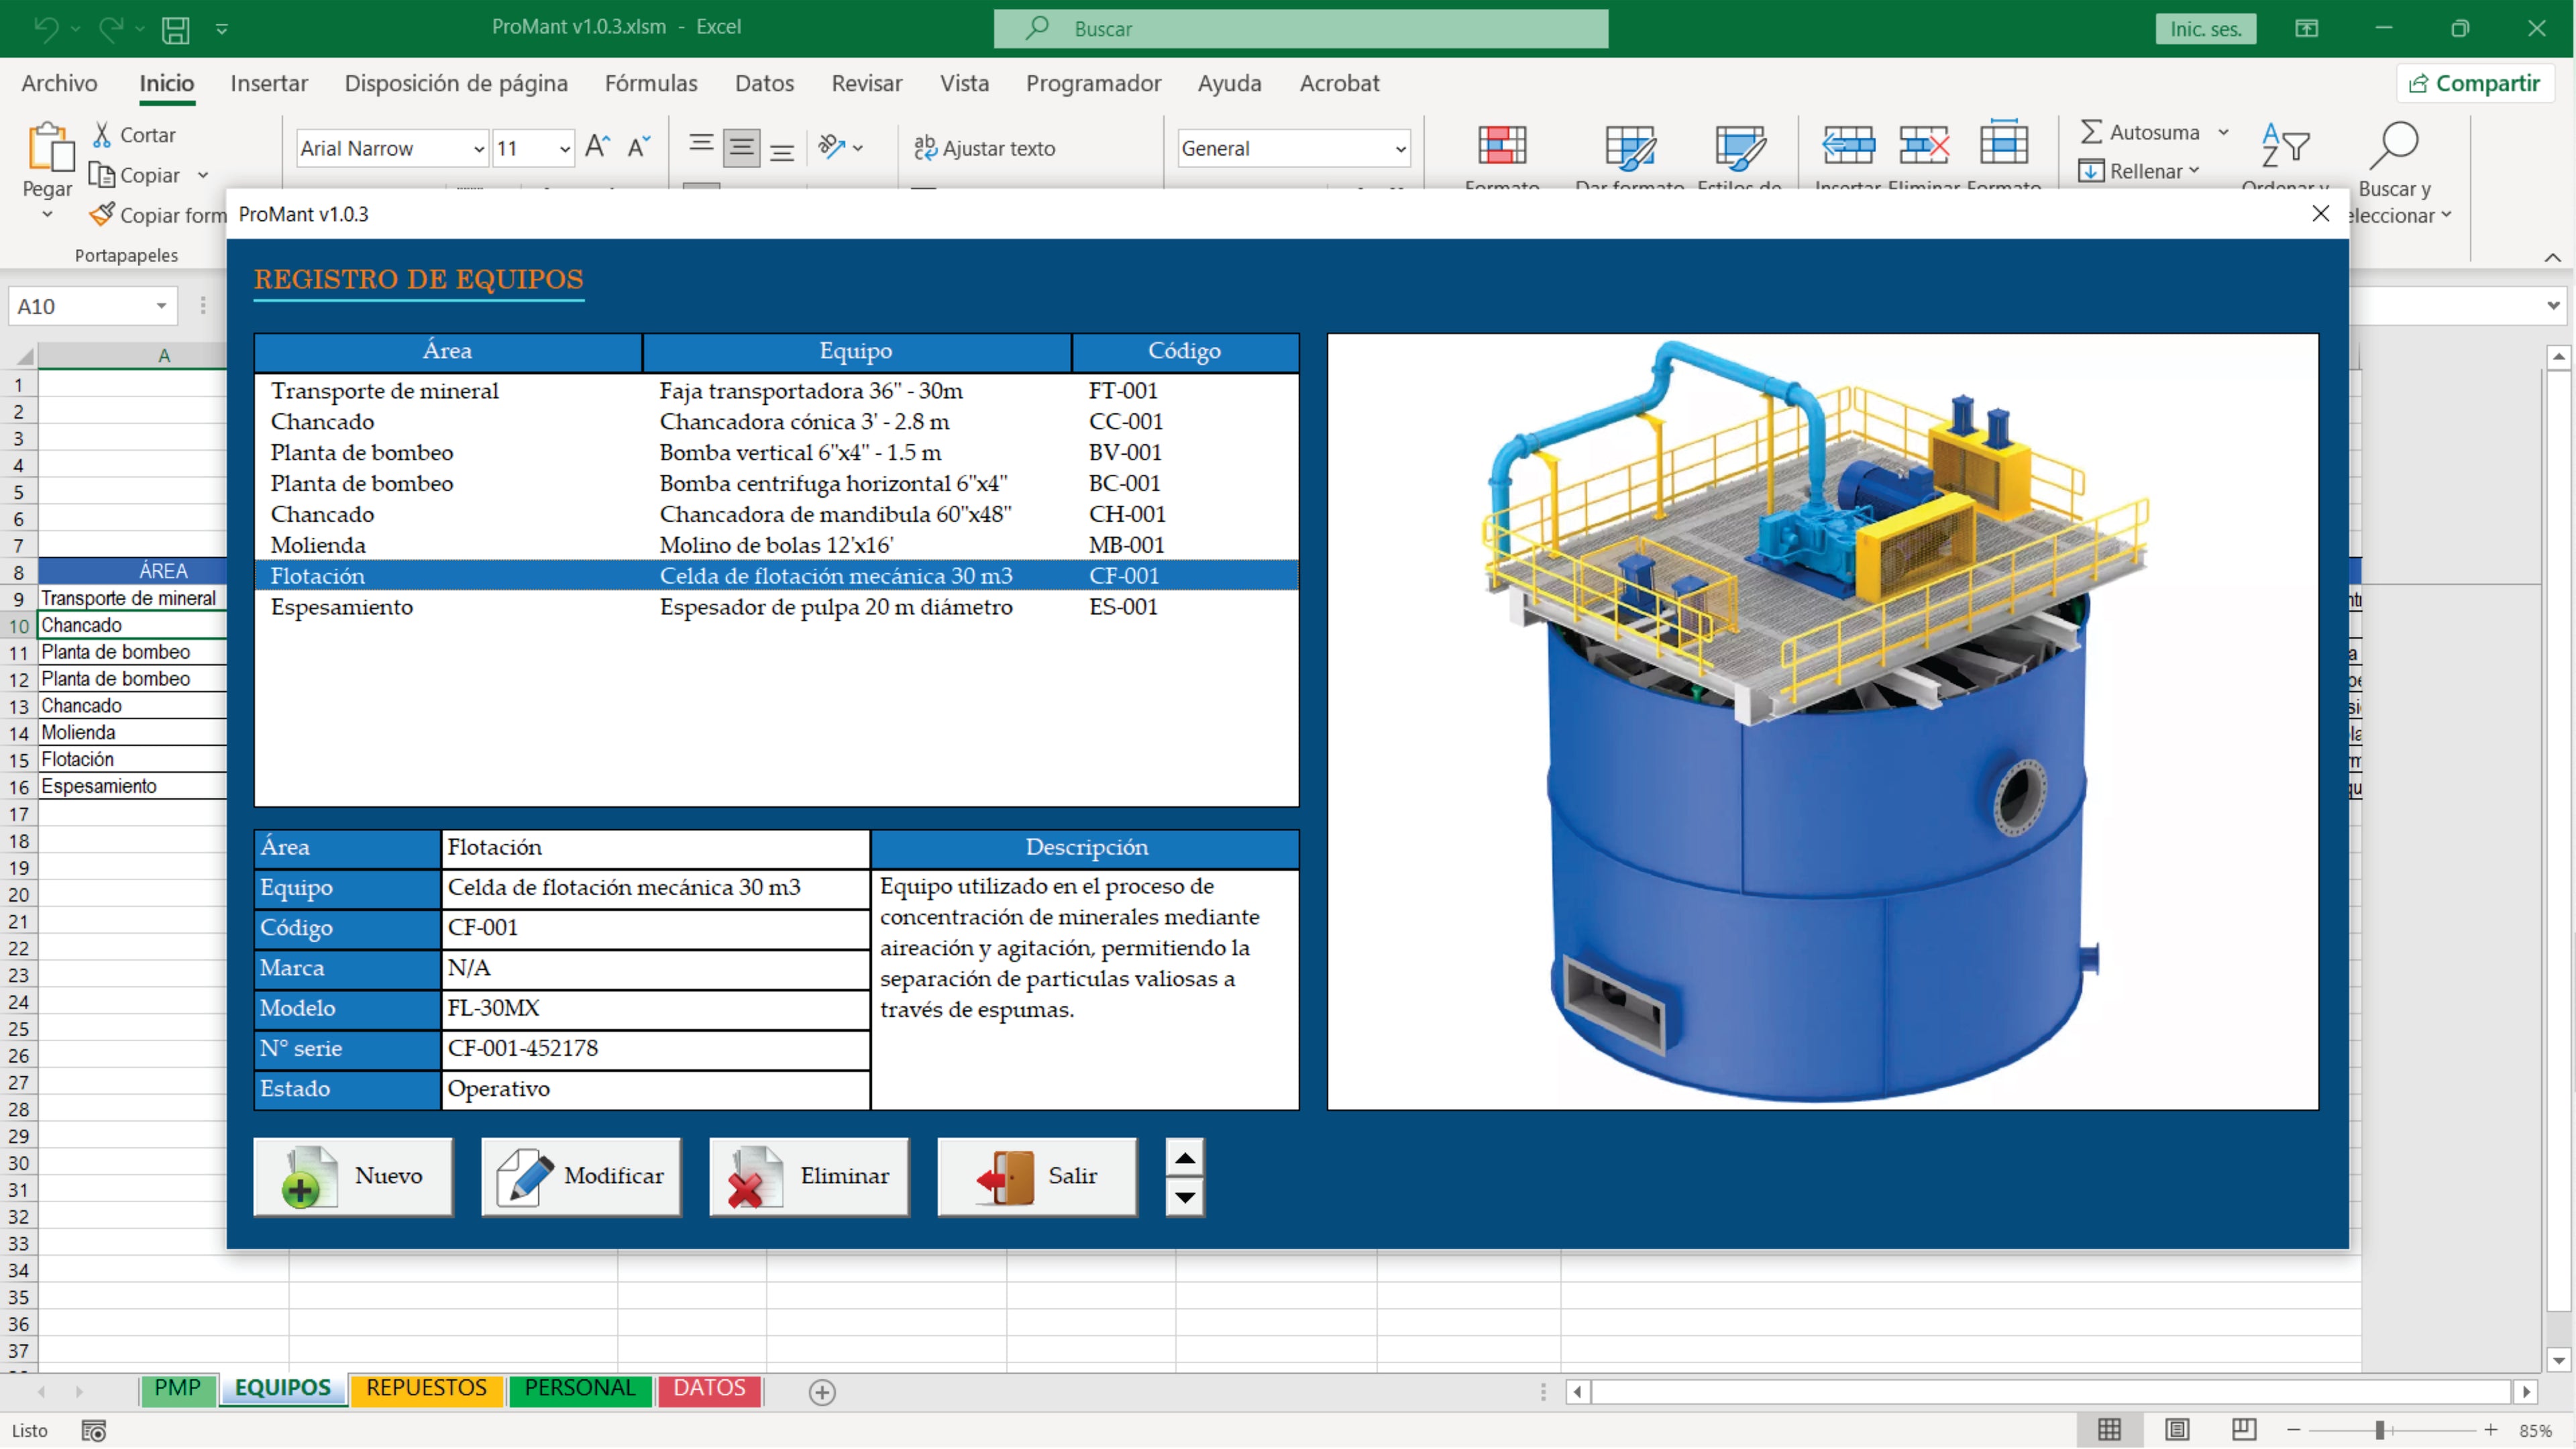Add a new sheet with plus icon
The image size is (2576, 1449).
[822, 1393]
